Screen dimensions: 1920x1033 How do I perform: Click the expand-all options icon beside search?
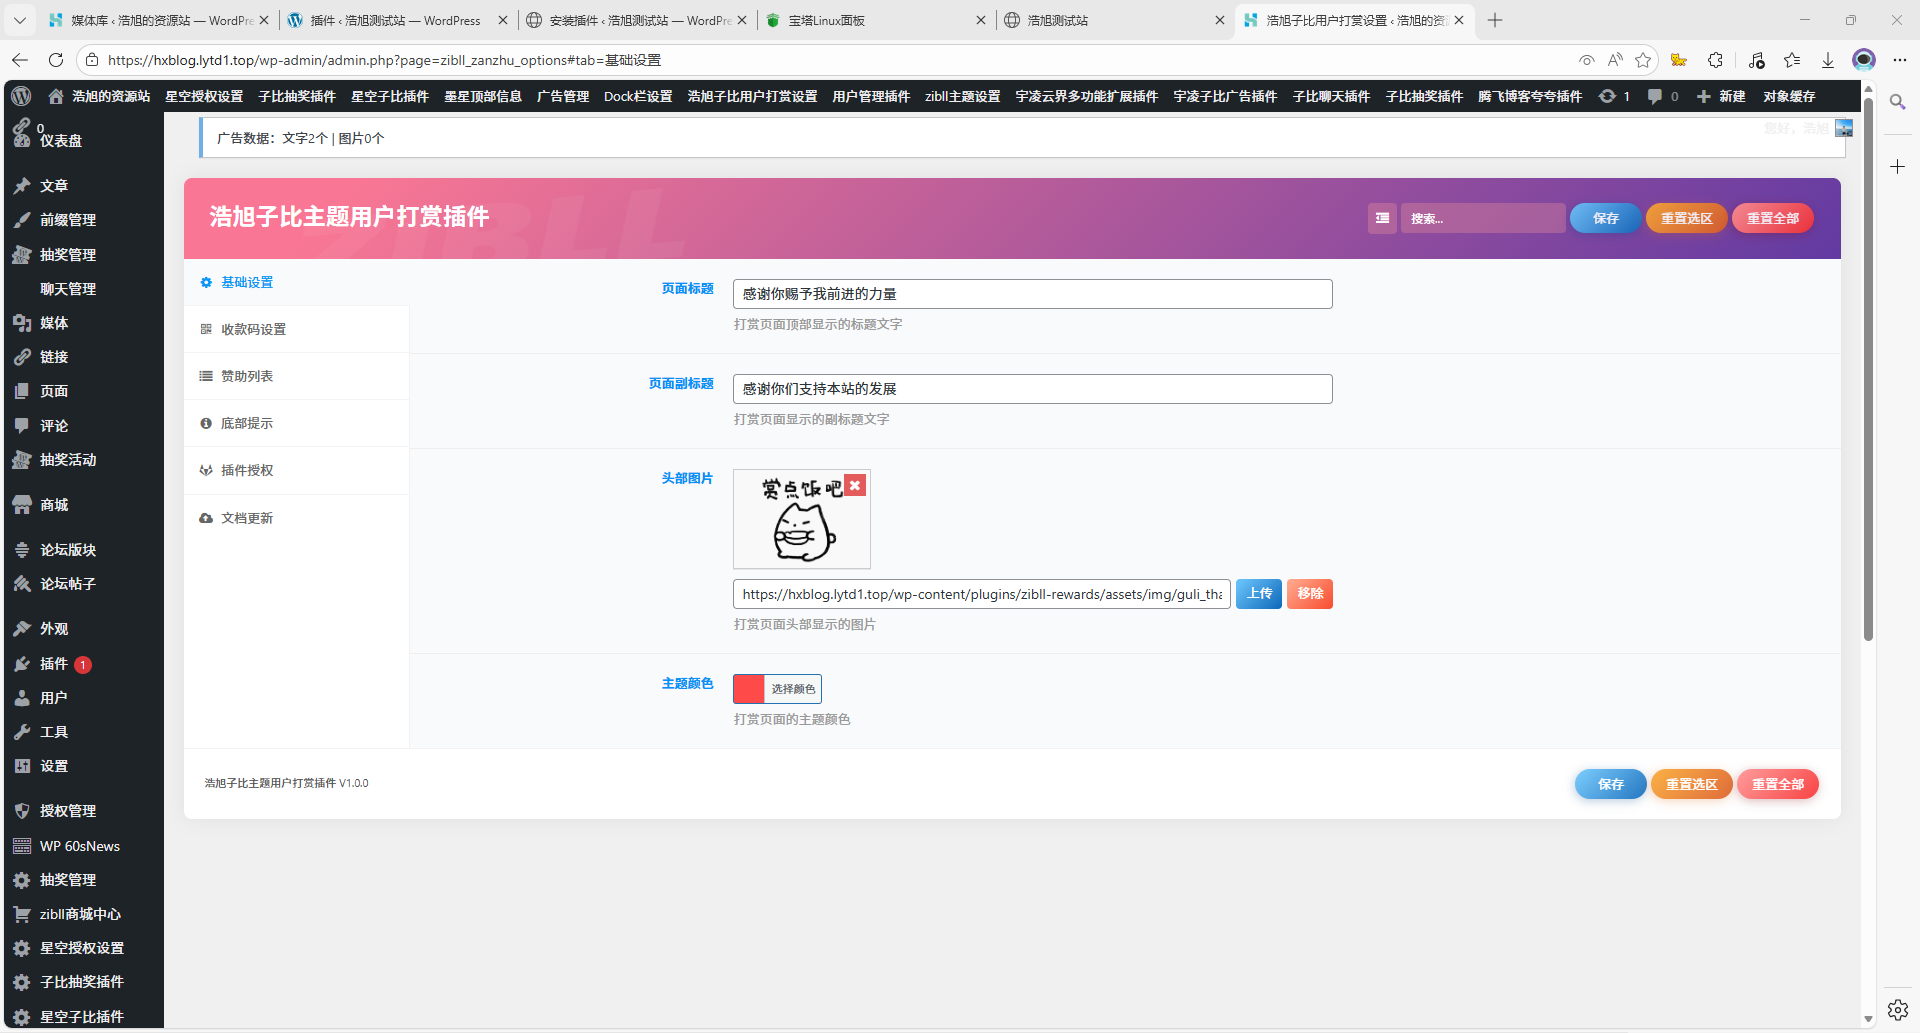click(1382, 218)
